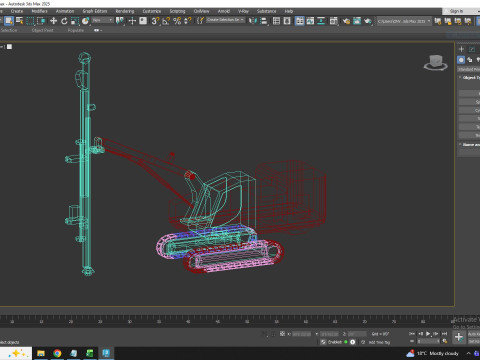Viewport: 480px width, 360px height.
Task: Open Arnold menu
Action: click(x=224, y=11)
